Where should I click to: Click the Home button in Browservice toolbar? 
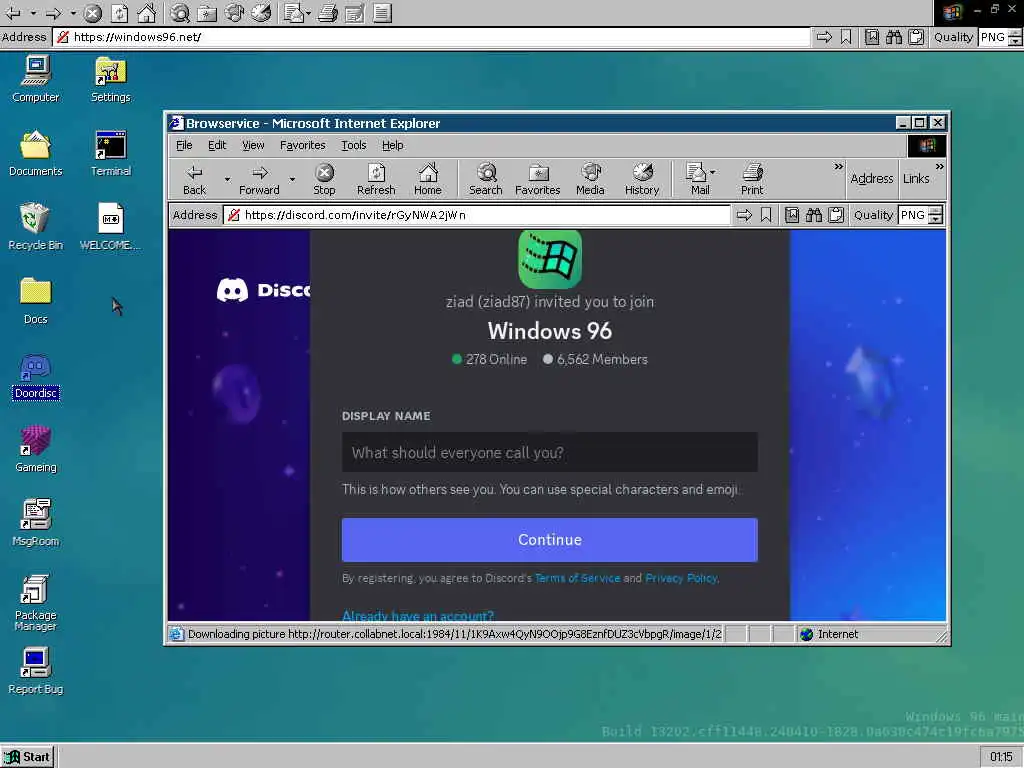(x=428, y=179)
